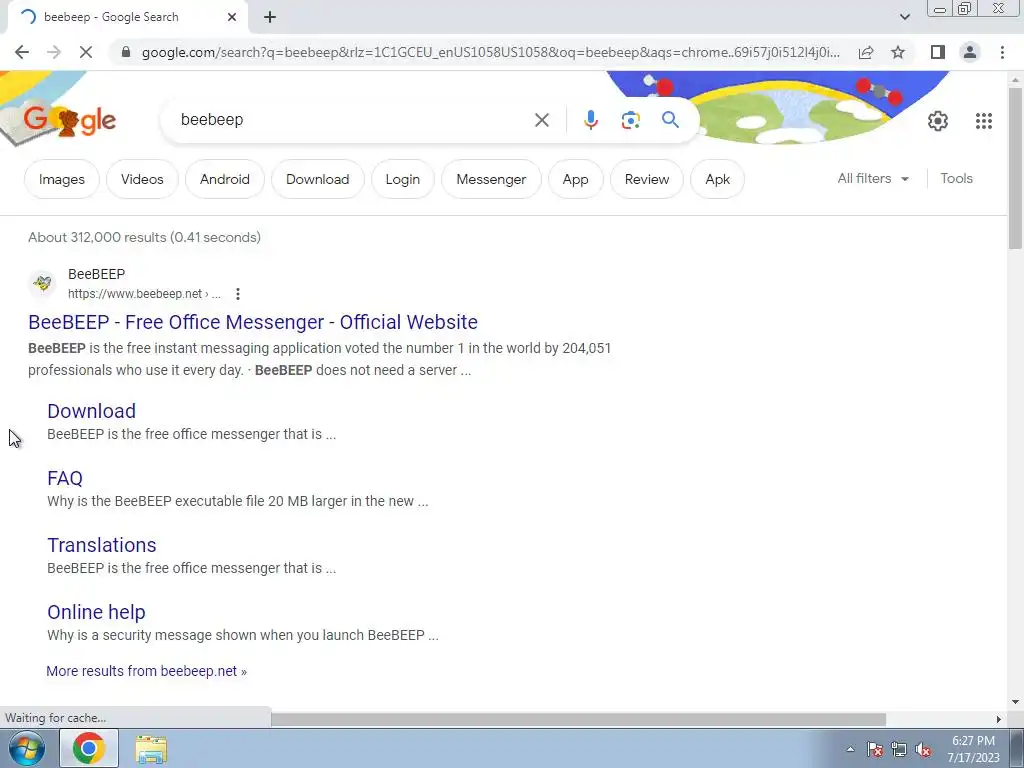
Task: Open Chrome three-dot menu
Action: pyautogui.click(x=1002, y=52)
